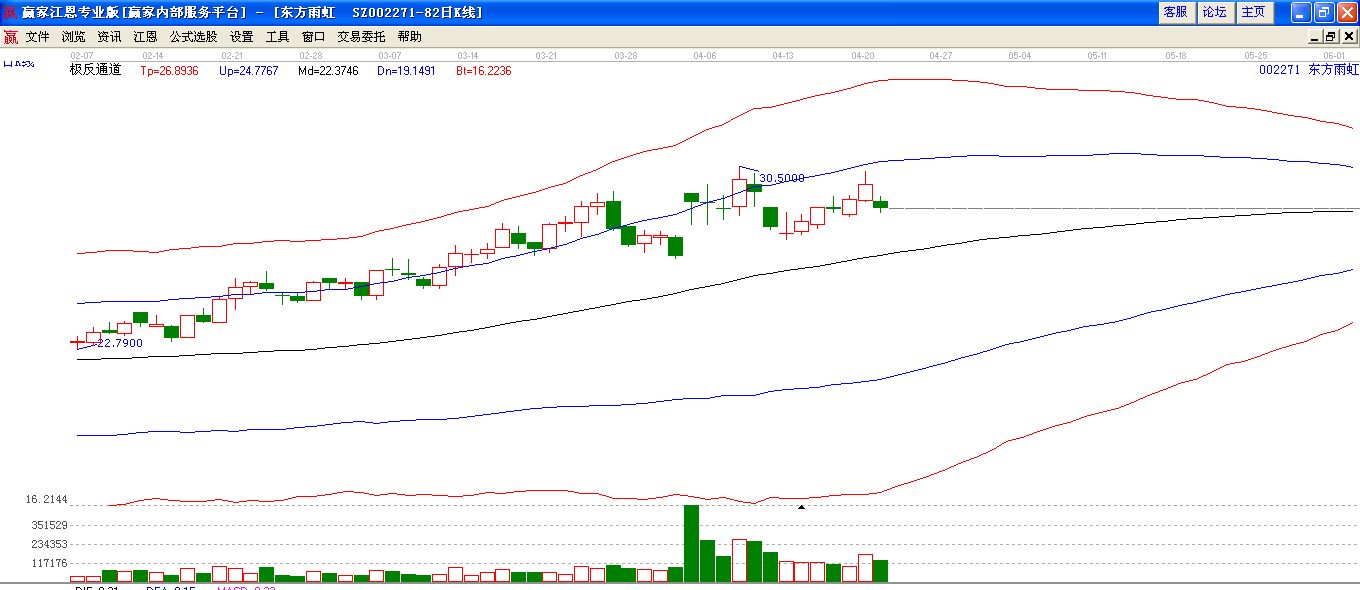Image resolution: width=1360 pixels, height=590 pixels.
Task: Click the Tp=26.8936 indicator value
Action: [169, 71]
